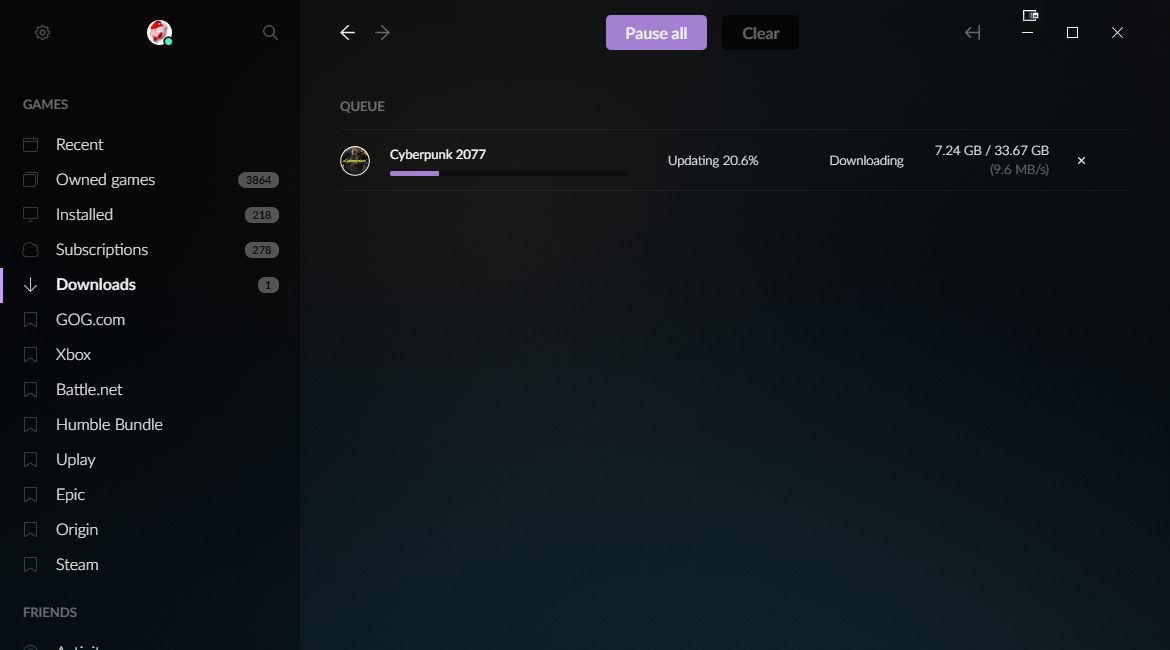Click the Humble Bundle bookmark icon
Image resolution: width=1170 pixels, height=650 pixels.
pyautogui.click(x=31, y=425)
